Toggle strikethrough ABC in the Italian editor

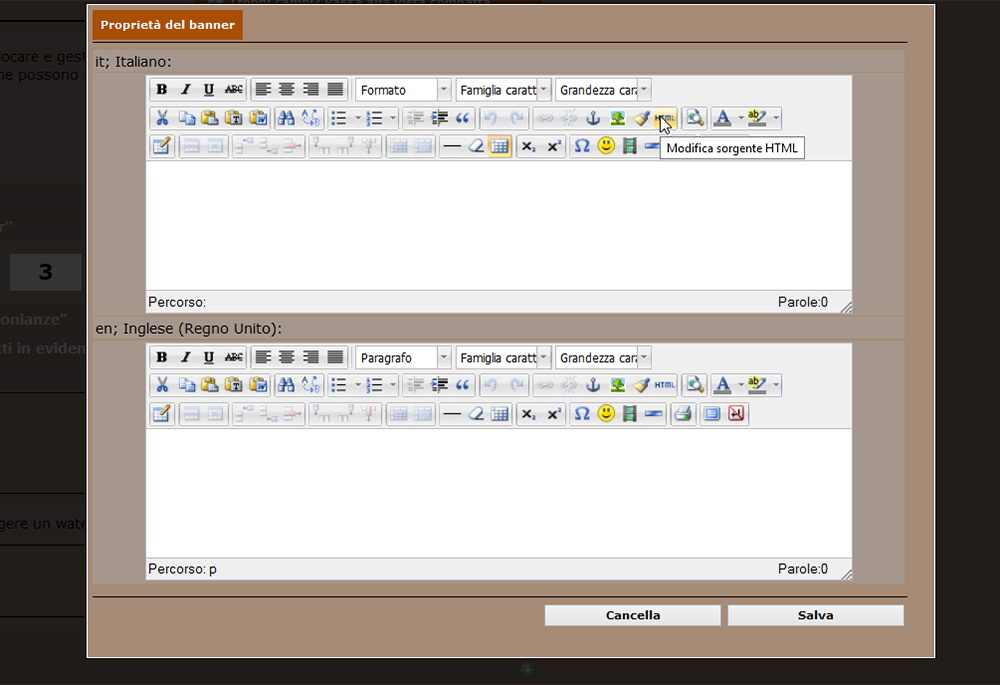click(x=233, y=90)
